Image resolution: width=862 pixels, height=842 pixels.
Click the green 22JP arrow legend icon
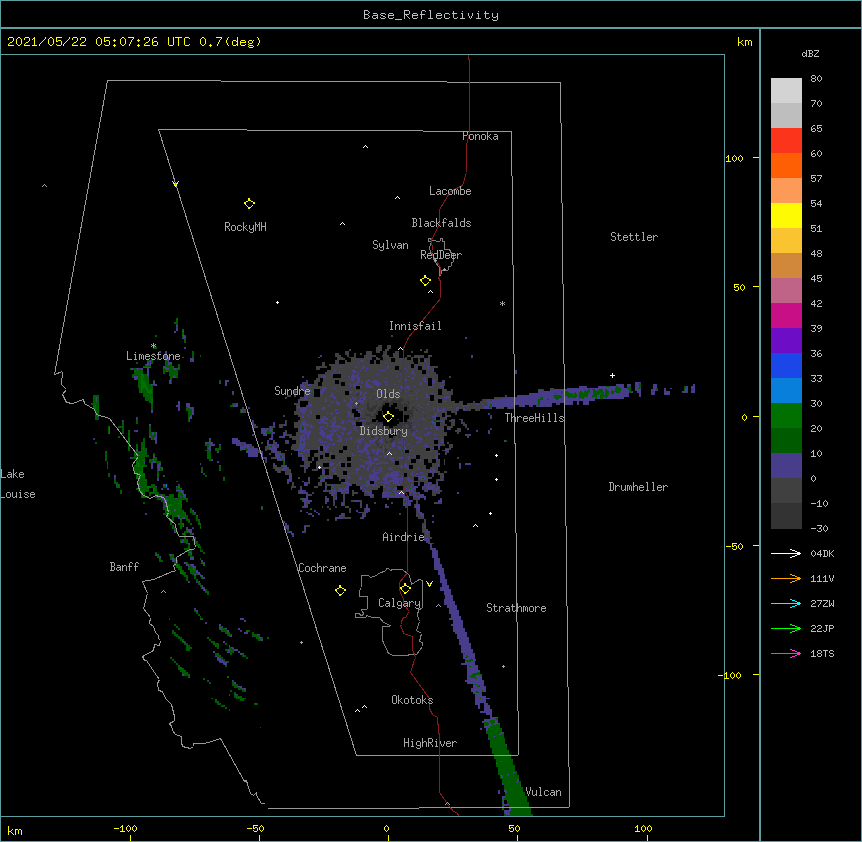click(x=786, y=628)
